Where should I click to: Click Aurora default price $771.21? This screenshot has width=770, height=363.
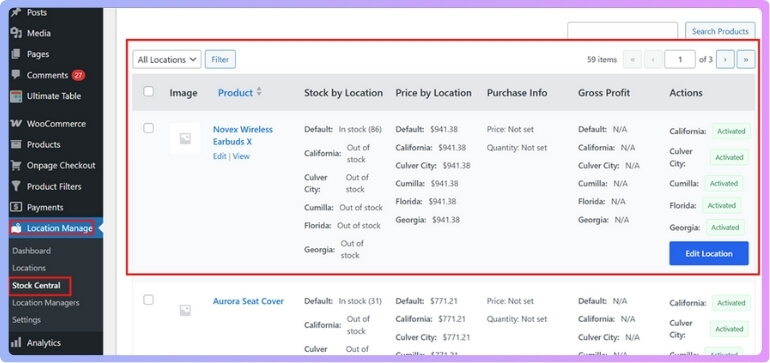443,301
